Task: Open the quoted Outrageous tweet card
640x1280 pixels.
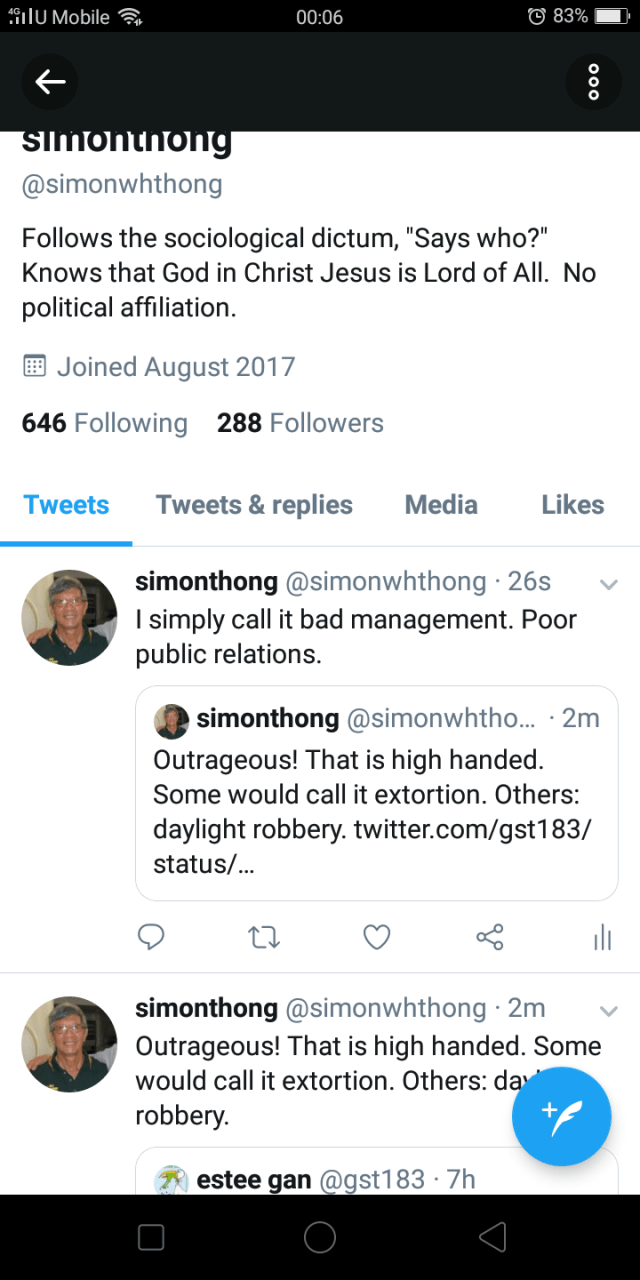Action: click(x=377, y=793)
